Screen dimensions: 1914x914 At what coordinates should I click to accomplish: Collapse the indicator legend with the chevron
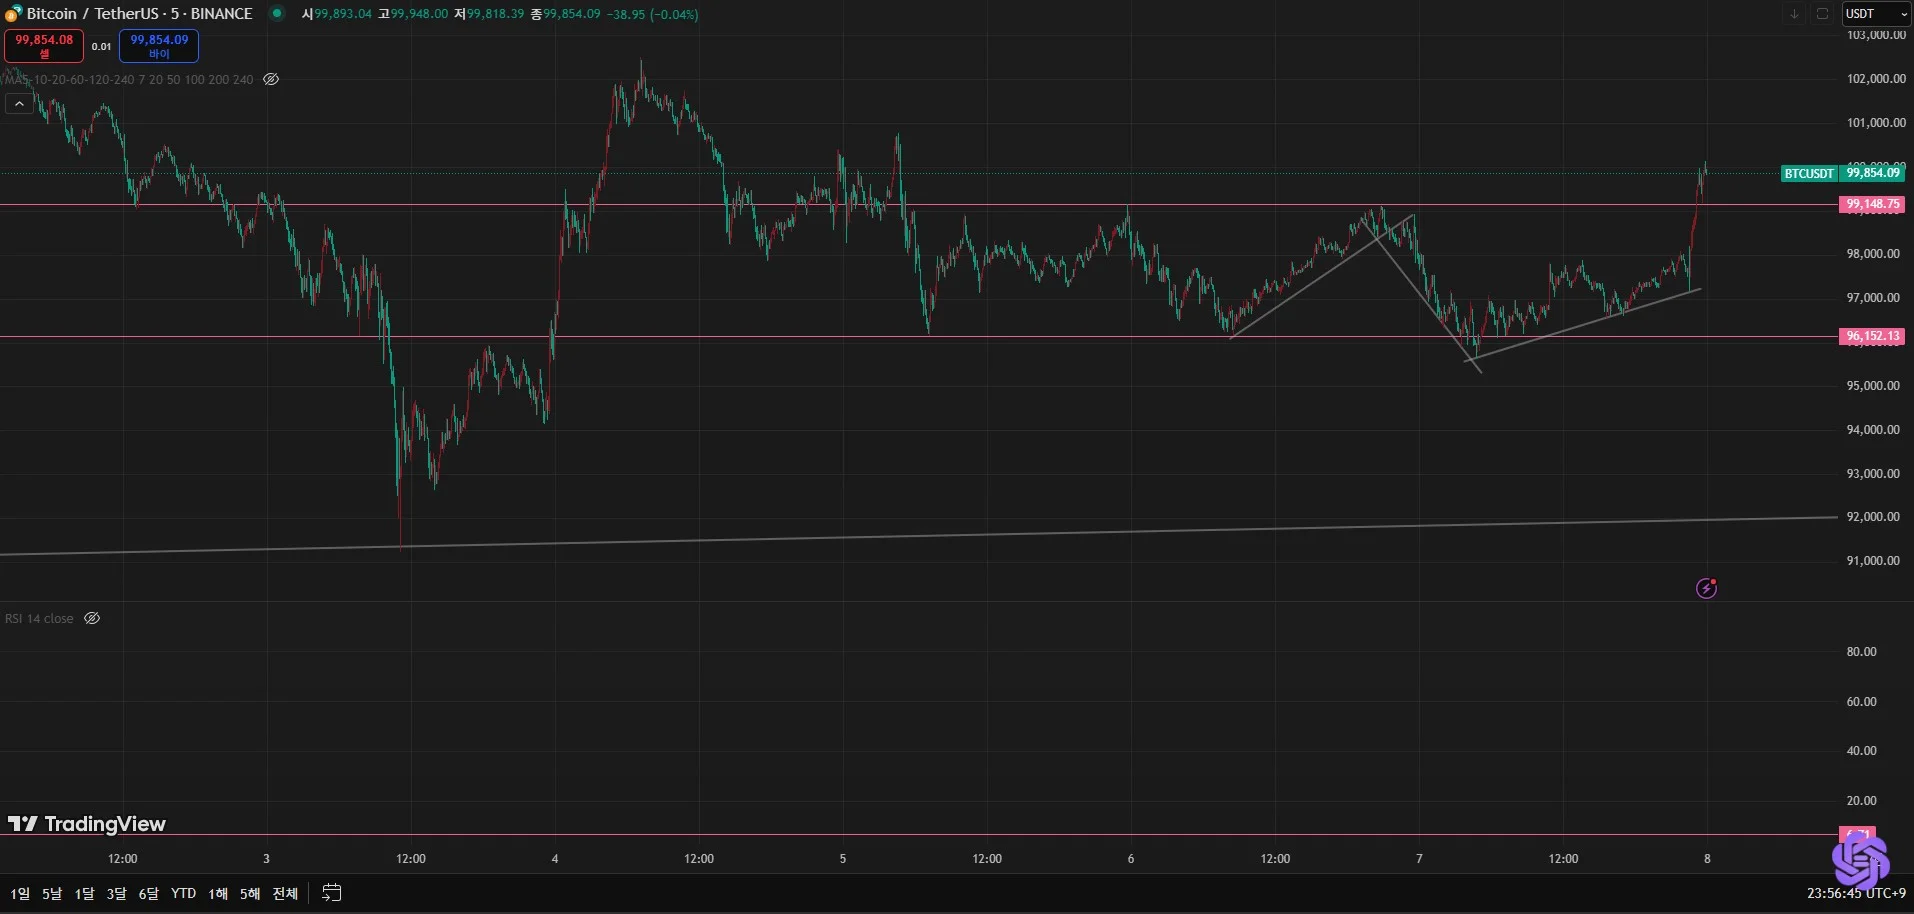(x=19, y=103)
